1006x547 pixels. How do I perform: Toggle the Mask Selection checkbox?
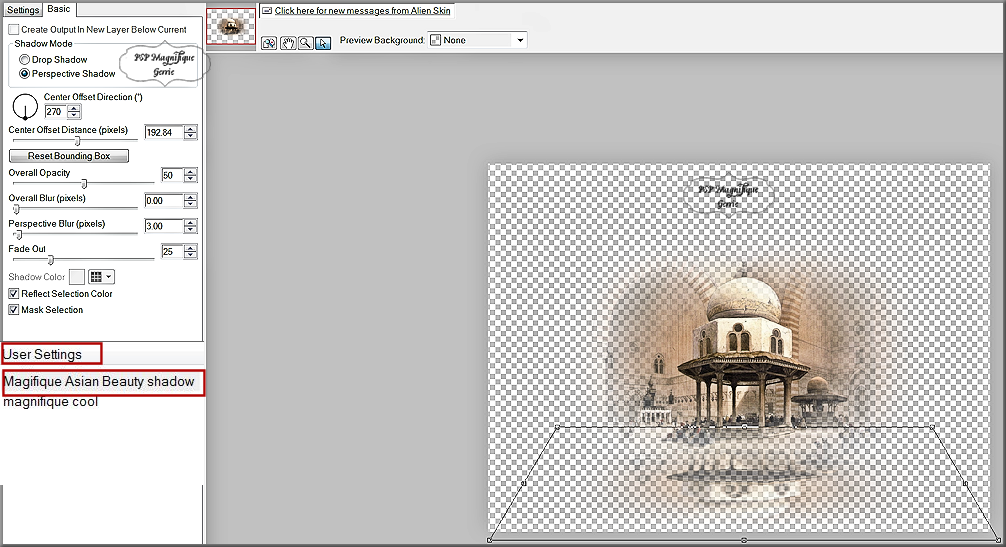[14, 310]
